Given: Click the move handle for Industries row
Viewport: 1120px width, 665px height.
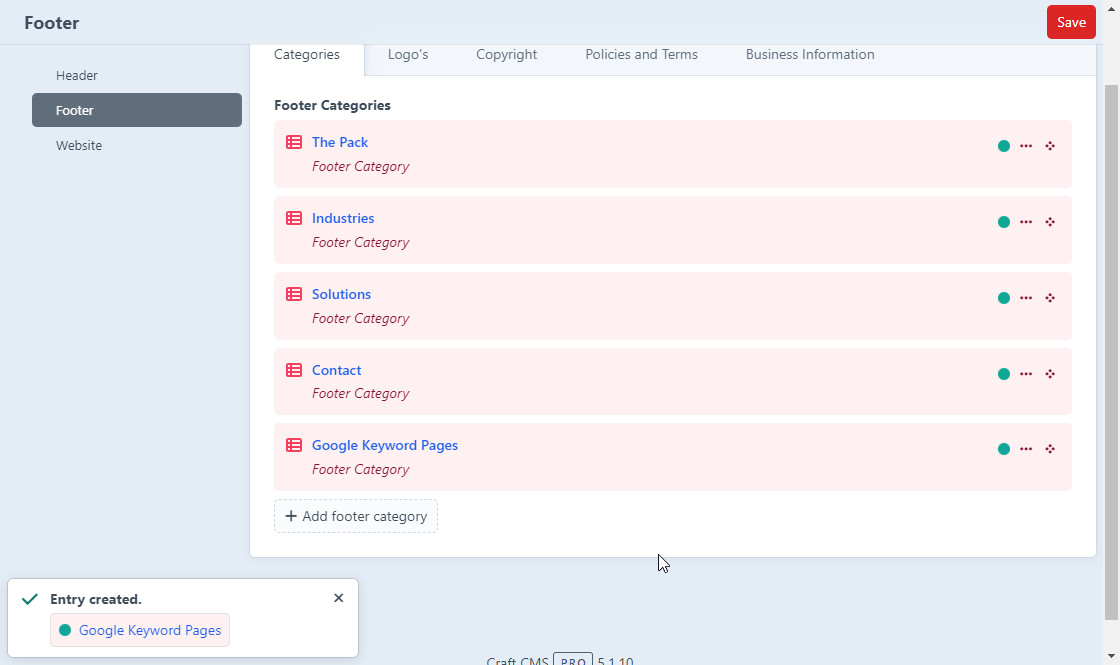Looking at the screenshot, I should (1050, 222).
